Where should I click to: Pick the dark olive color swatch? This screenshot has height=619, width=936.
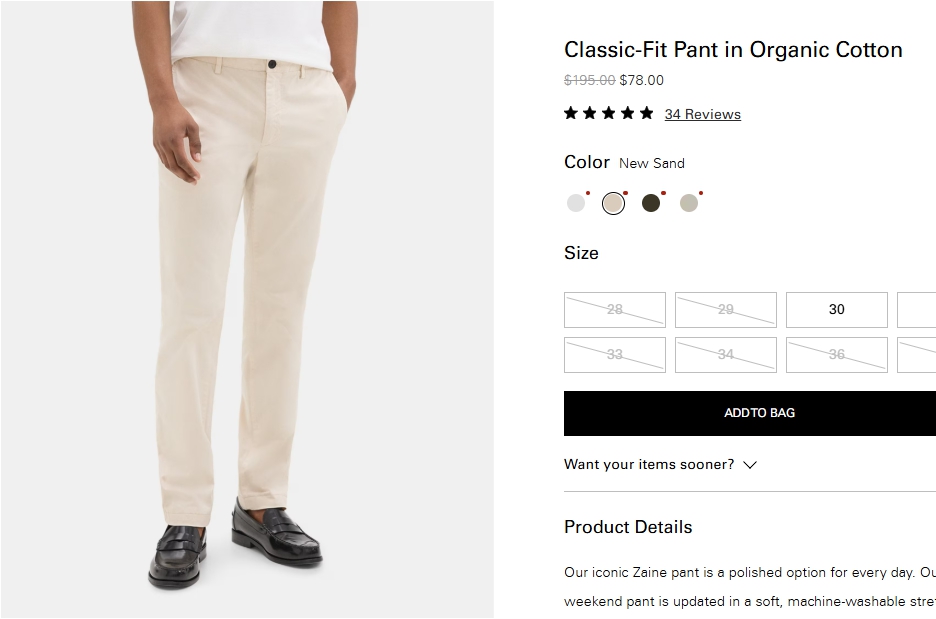[x=651, y=203]
